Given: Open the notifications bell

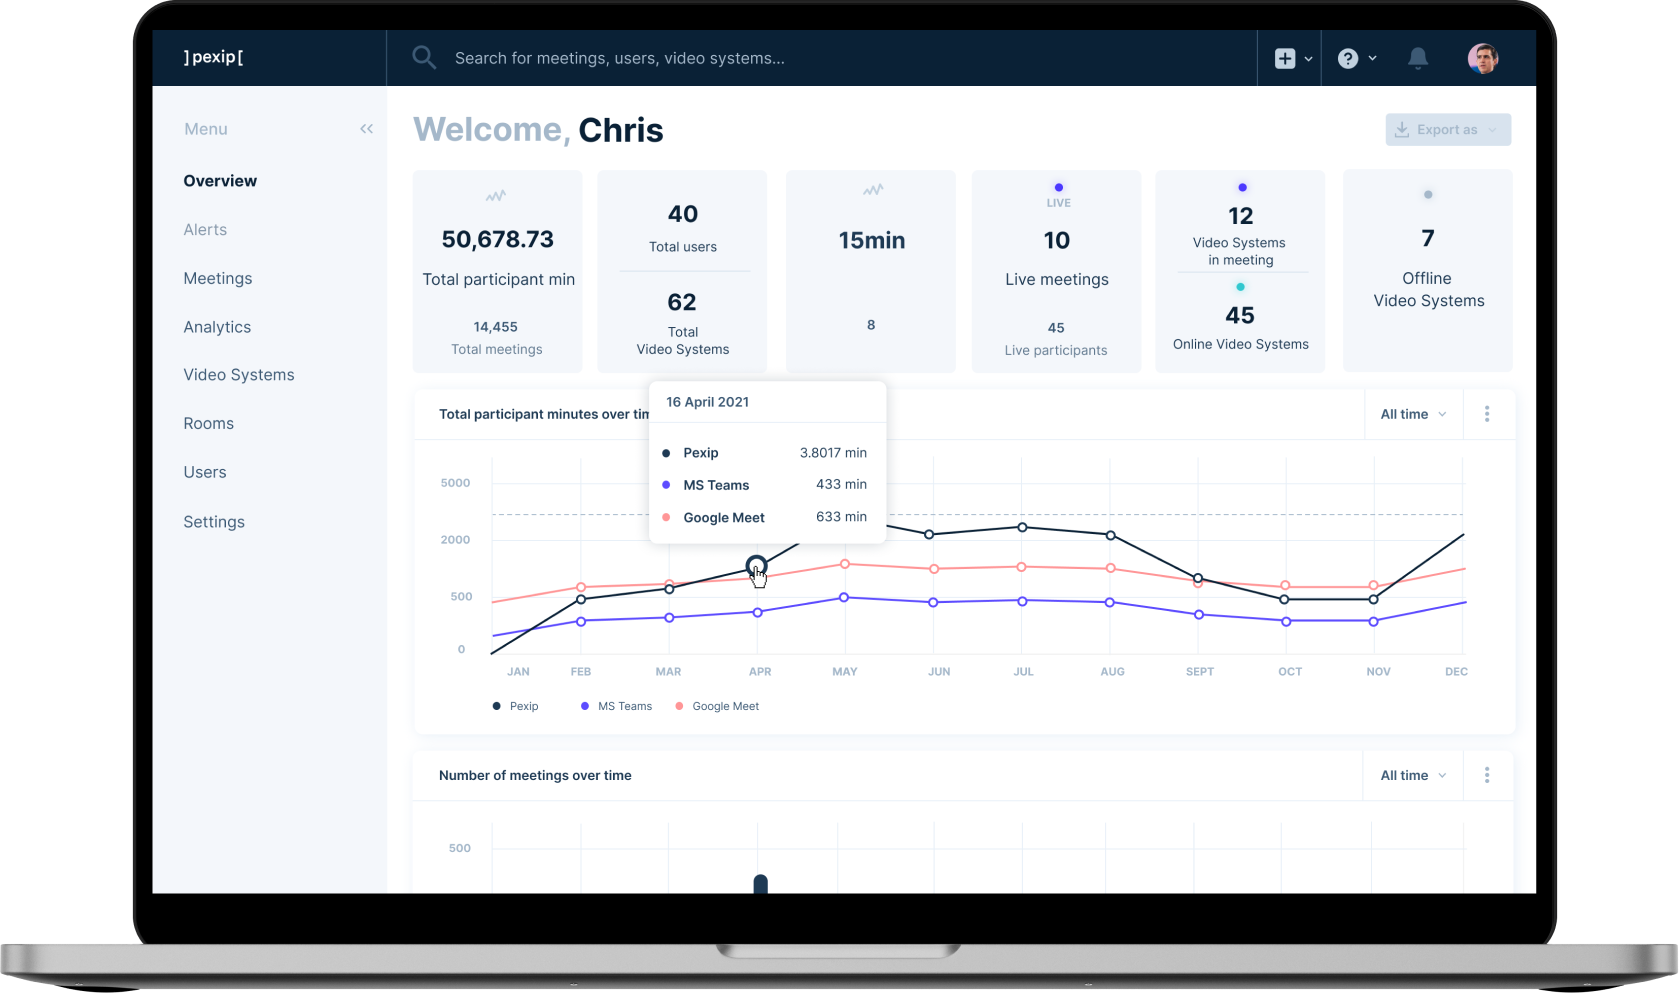Looking at the screenshot, I should (1417, 59).
